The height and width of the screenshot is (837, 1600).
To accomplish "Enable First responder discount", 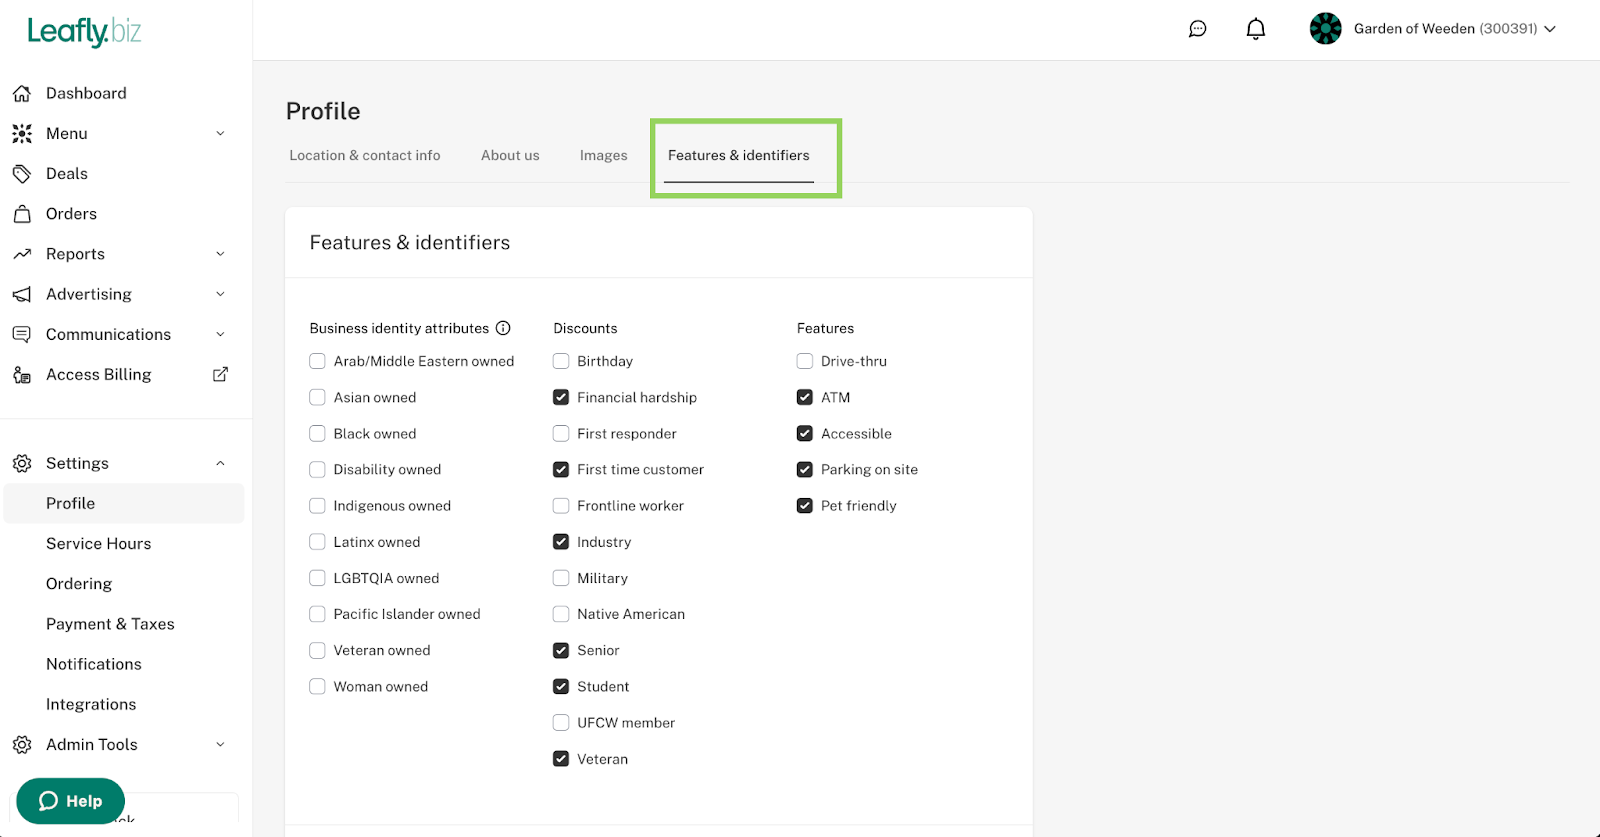I will point(561,433).
